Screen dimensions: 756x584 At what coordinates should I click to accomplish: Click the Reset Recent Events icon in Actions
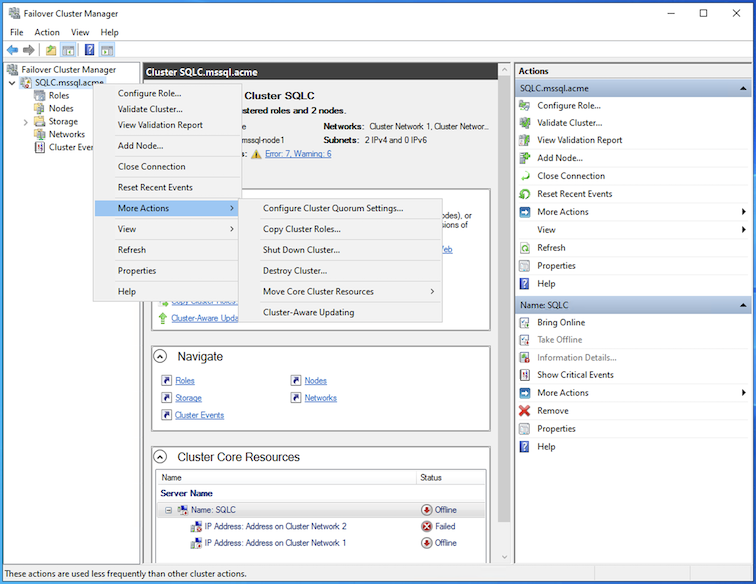coord(525,194)
